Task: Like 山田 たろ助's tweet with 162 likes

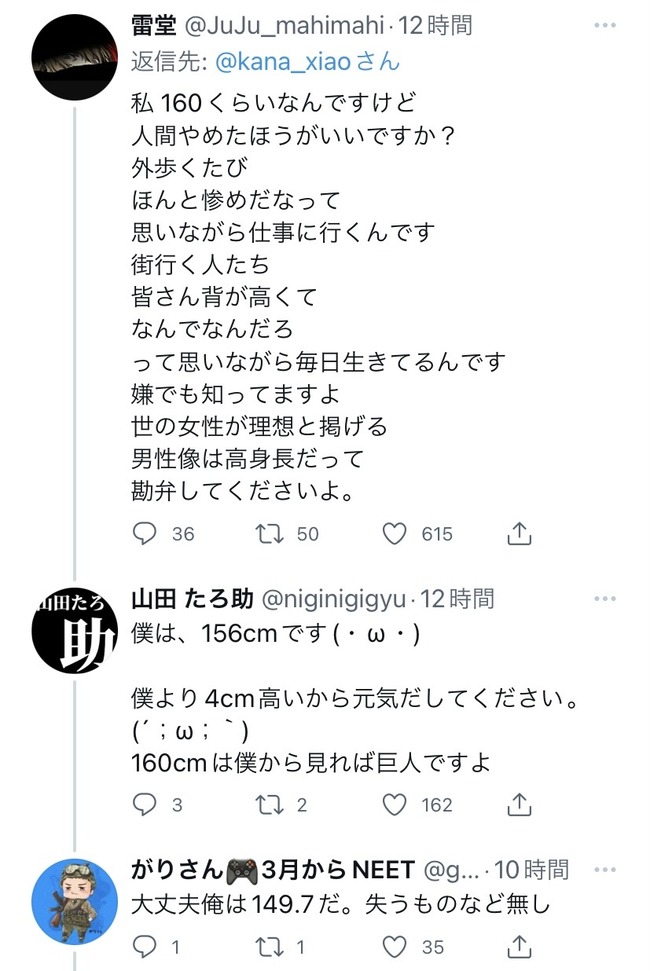Action: 394,804
